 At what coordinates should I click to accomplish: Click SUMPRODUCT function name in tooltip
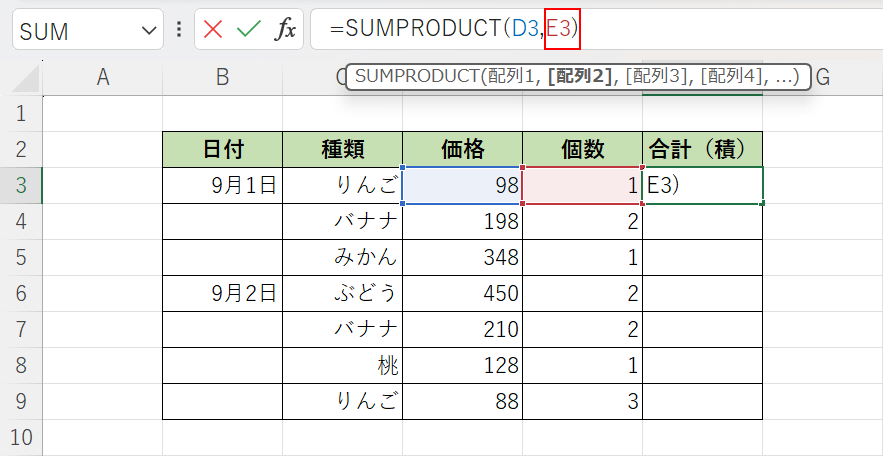tap(415, 77)
